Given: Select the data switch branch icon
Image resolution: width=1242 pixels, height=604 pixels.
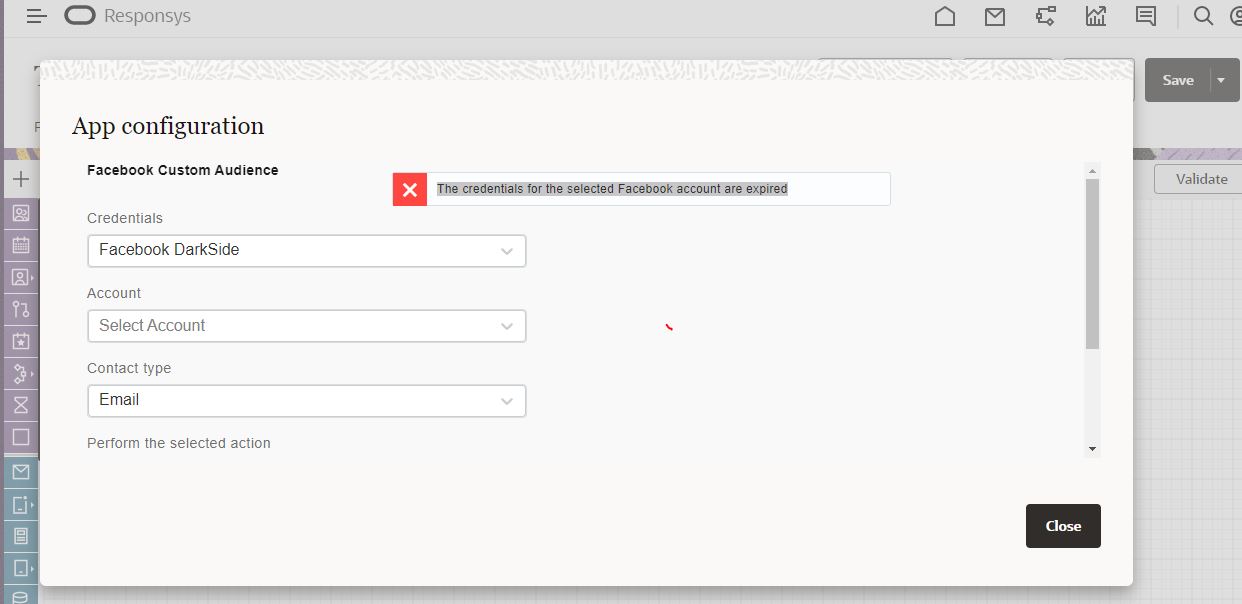Looking at the screenshot, I should (x=21, y=309).
